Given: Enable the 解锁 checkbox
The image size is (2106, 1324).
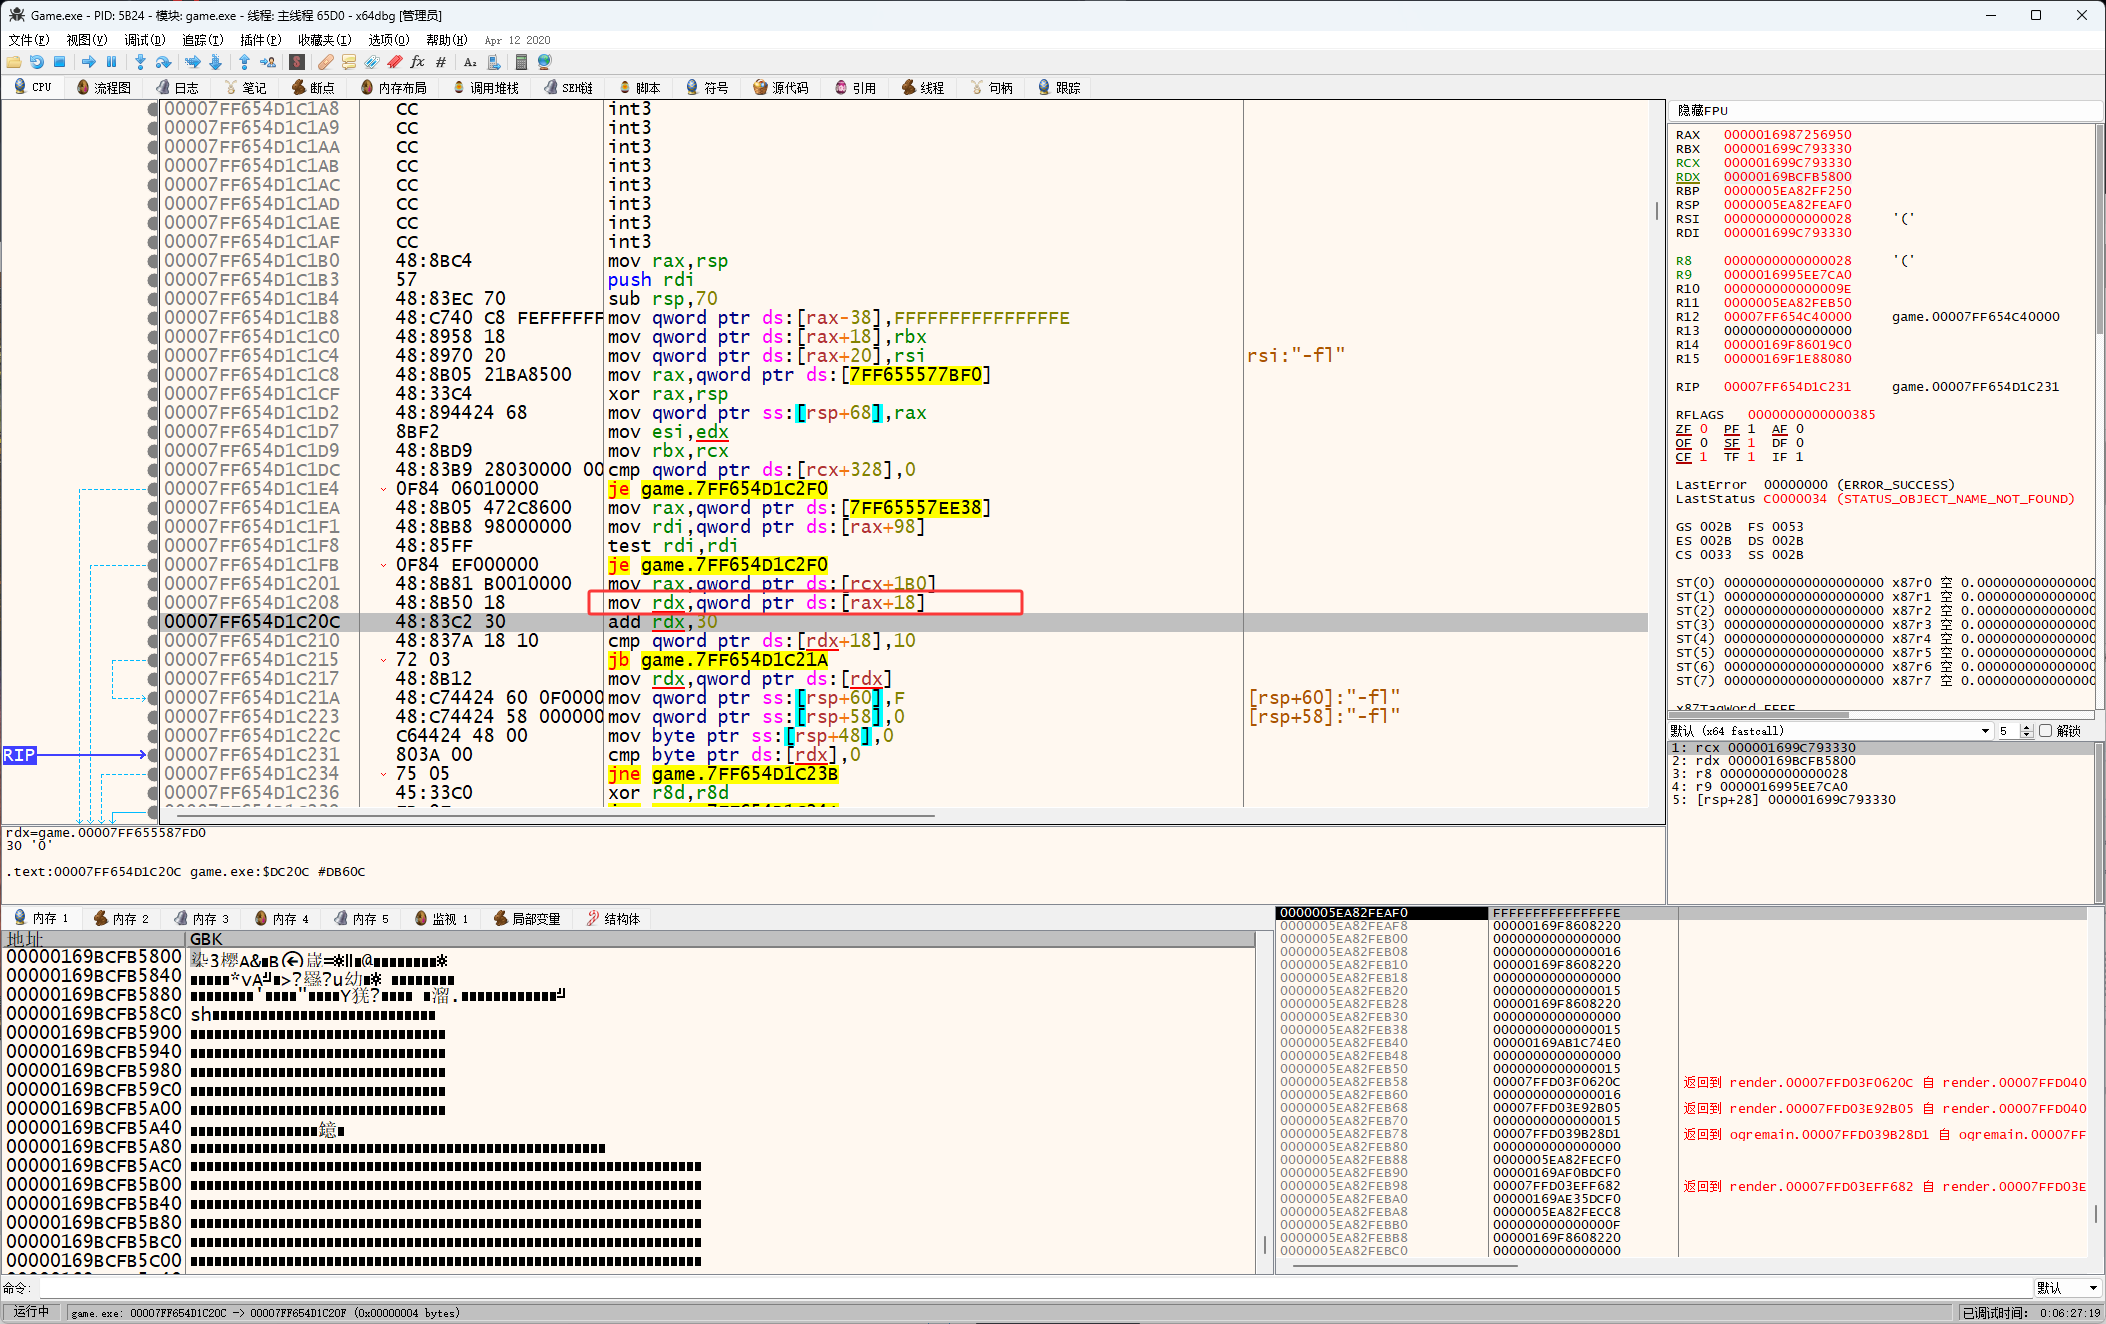Looking at the screenshot, I should click(2045, 731).
